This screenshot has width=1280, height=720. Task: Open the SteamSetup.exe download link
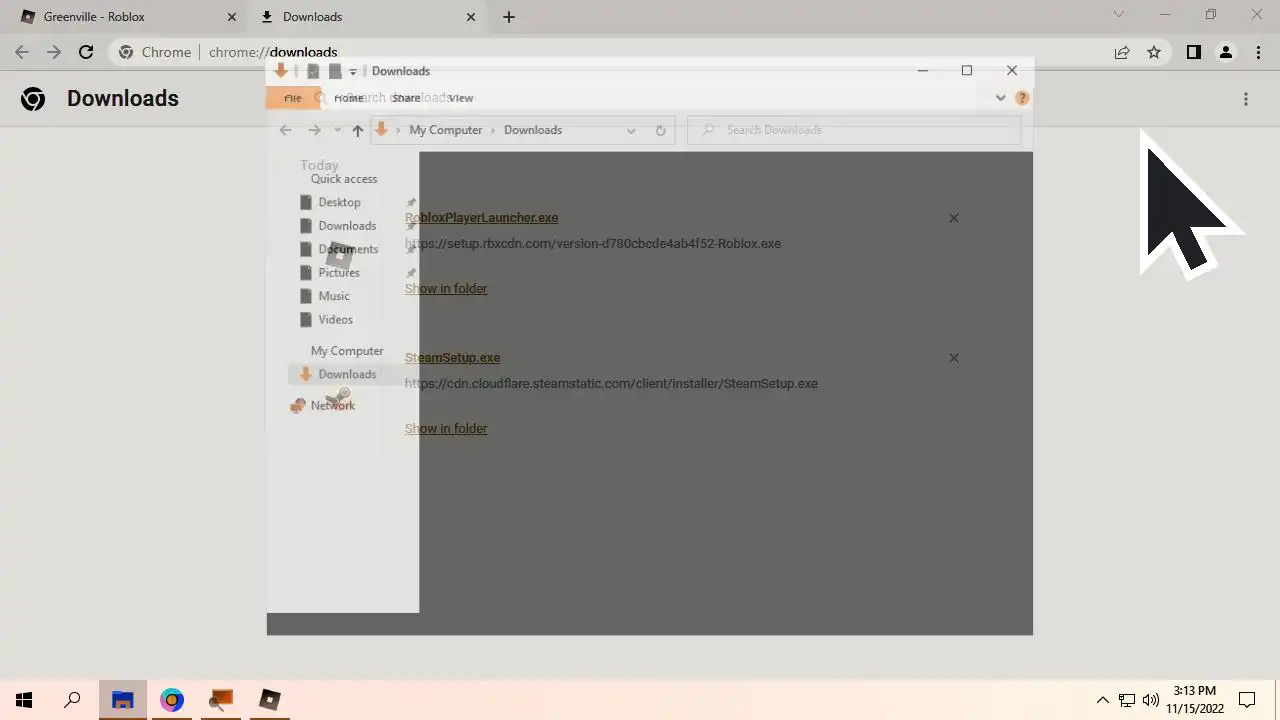(x=452, y=357)
